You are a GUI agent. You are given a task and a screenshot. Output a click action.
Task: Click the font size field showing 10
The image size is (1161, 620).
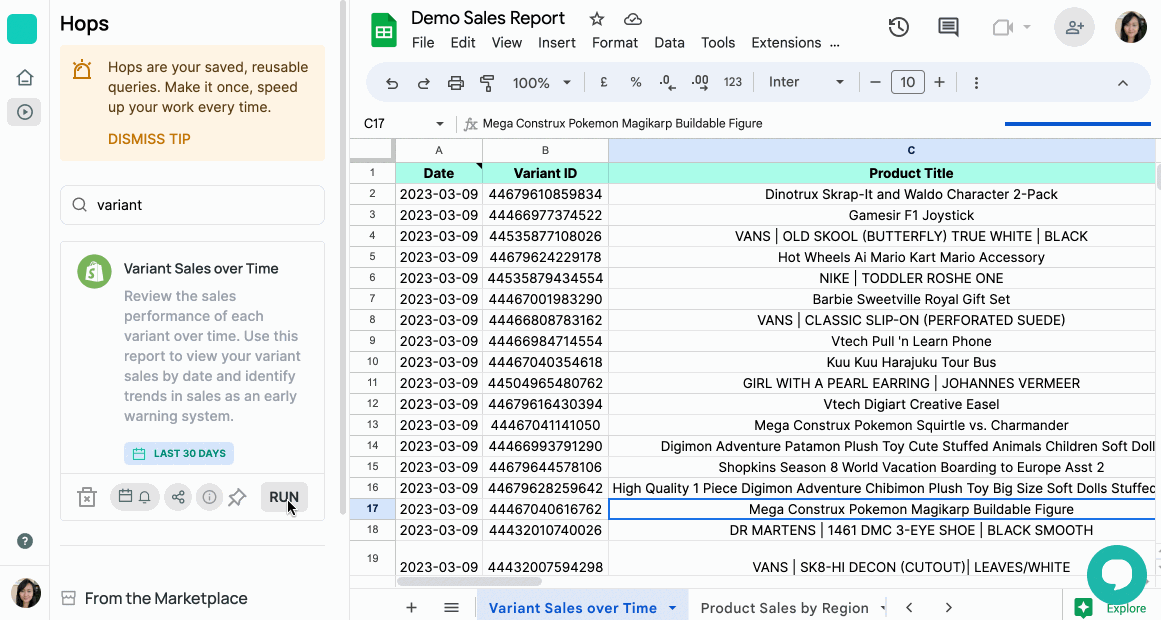[908, 82]
